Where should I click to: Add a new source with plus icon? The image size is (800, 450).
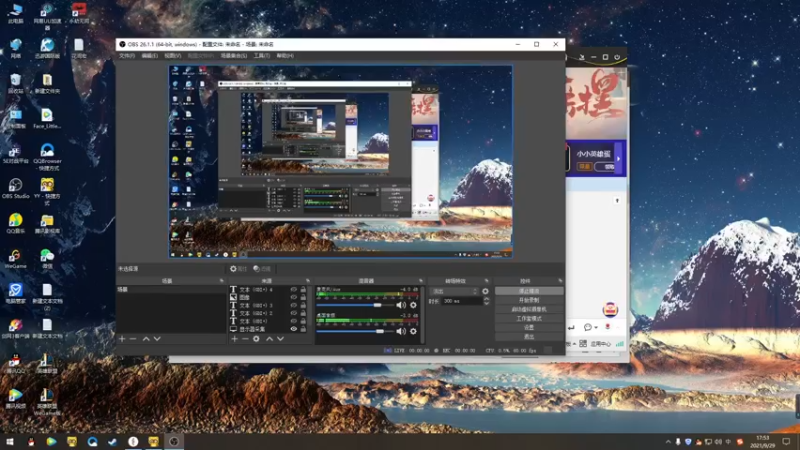click(235, 339)
